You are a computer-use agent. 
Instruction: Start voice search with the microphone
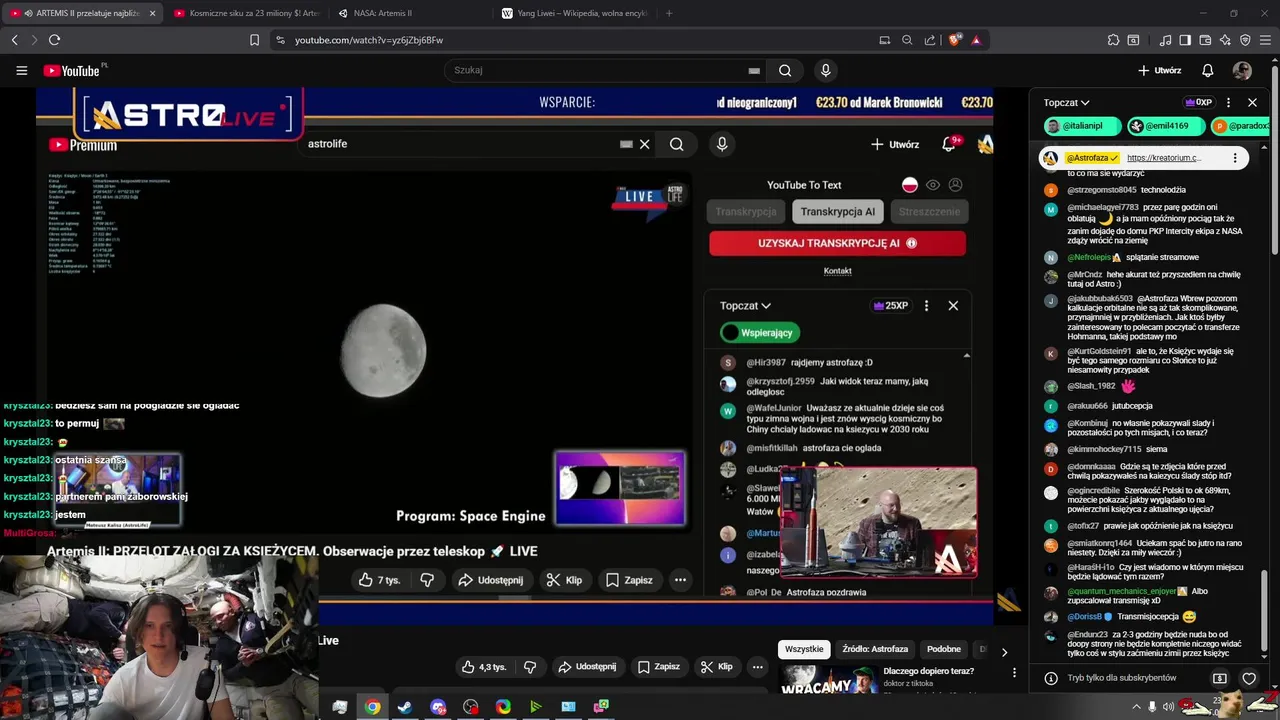click(825, 70)
